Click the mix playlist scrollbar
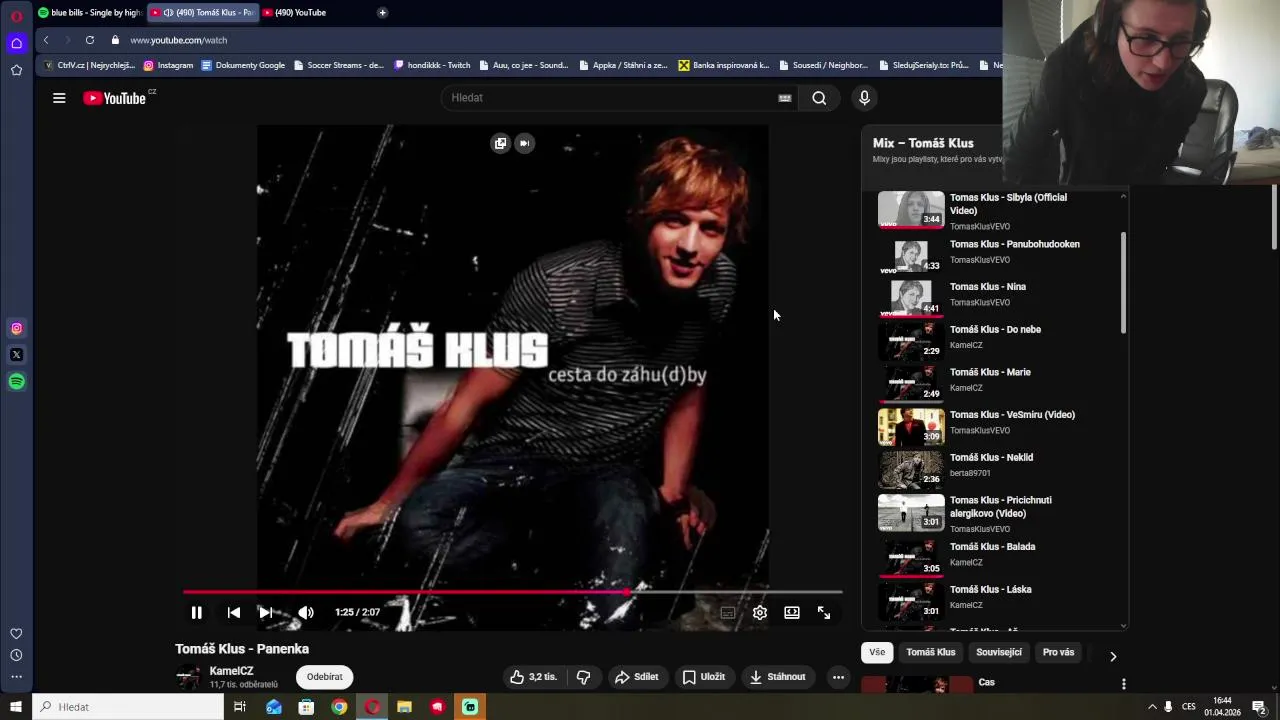The width and height of the screenshot is (1280, 720). pos(1123,283)
